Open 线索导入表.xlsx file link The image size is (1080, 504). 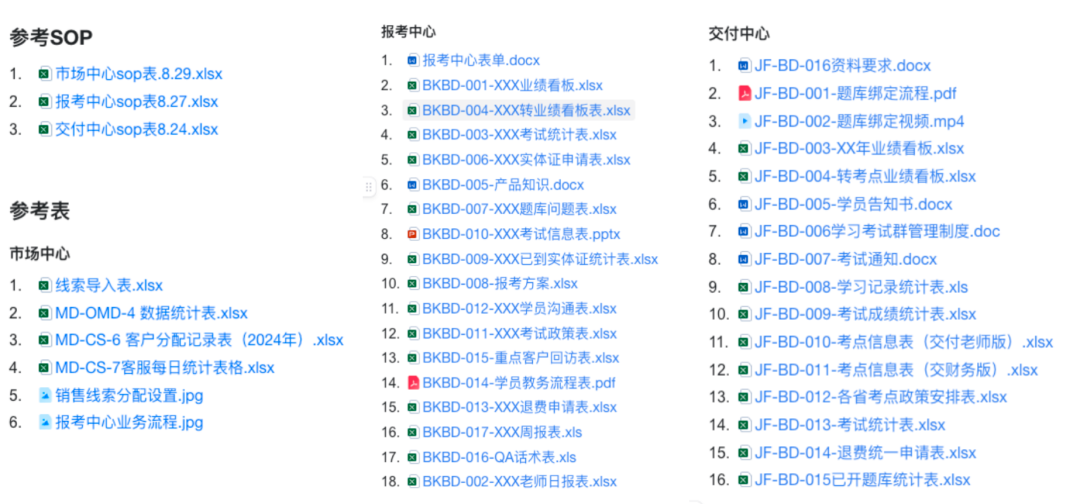pyautogui.click(x=109, y=285)
